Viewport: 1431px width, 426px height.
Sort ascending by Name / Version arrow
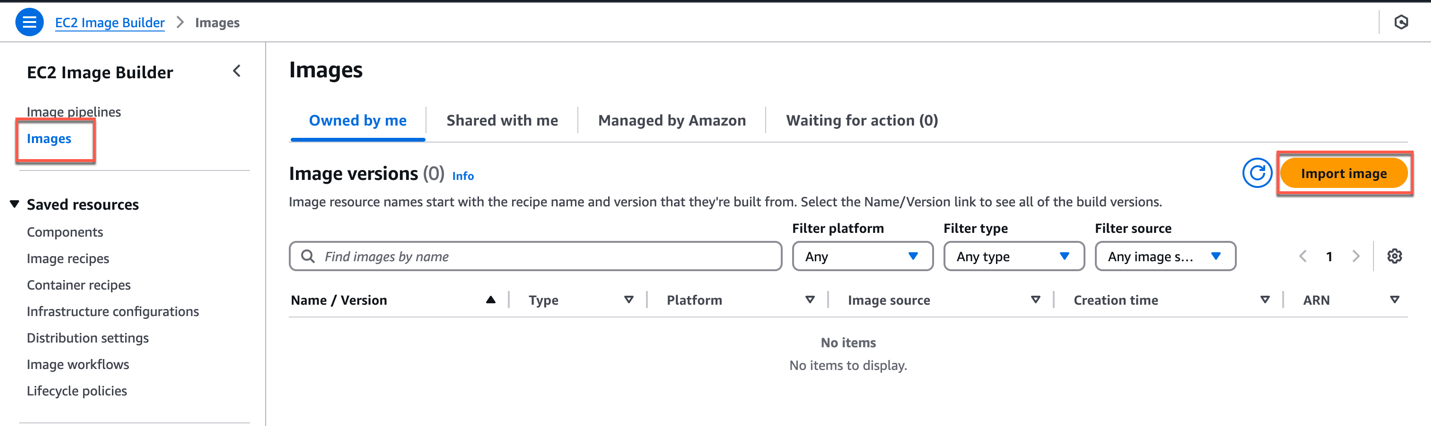pyautogui.click(x=490, y=300)
